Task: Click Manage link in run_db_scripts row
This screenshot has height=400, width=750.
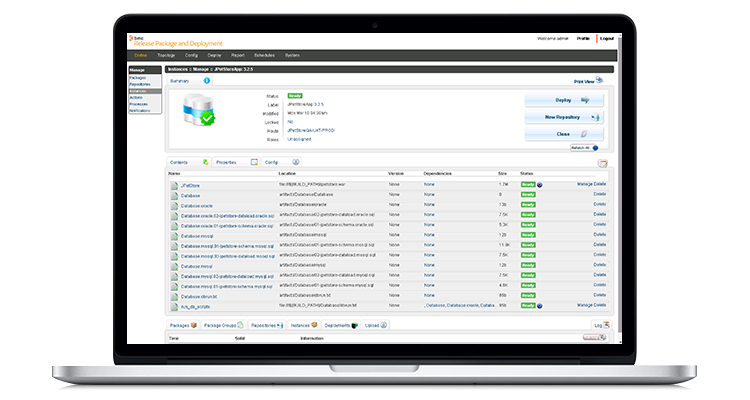Action: (584, 305)
